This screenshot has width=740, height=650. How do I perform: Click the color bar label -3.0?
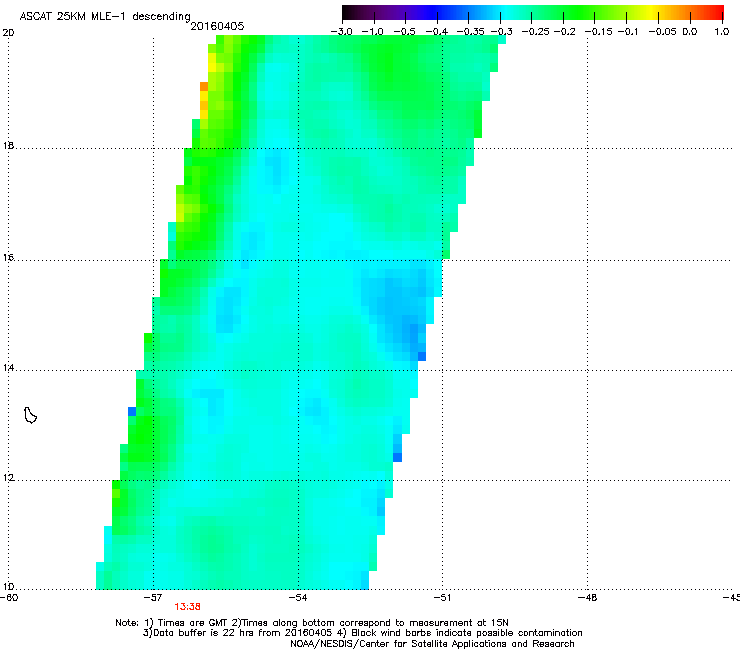tap(341, 32)
